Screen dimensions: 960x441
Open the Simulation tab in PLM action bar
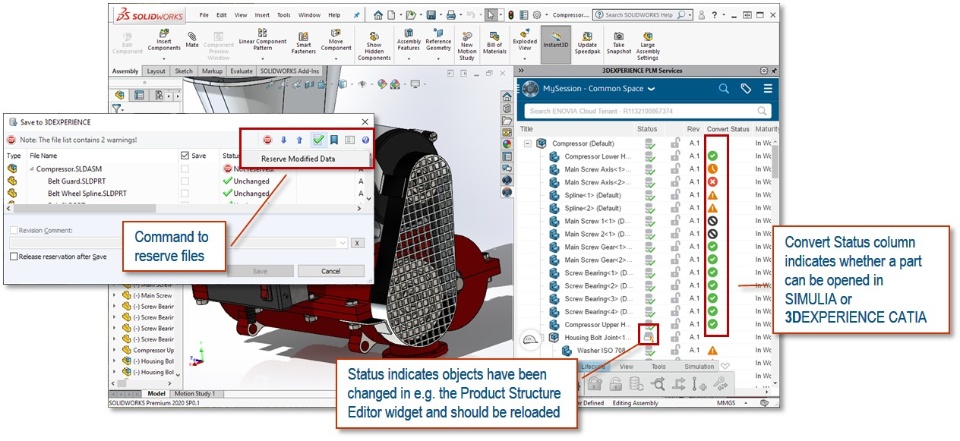(699, 367)
